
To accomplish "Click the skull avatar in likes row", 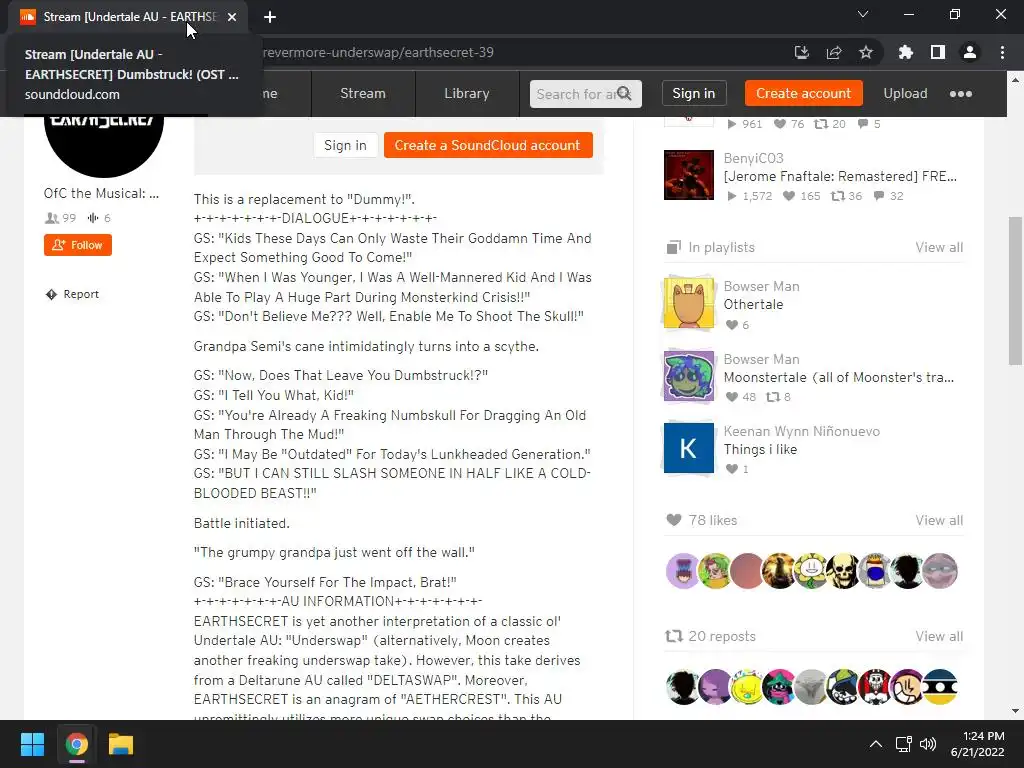I will pos(843,571).
